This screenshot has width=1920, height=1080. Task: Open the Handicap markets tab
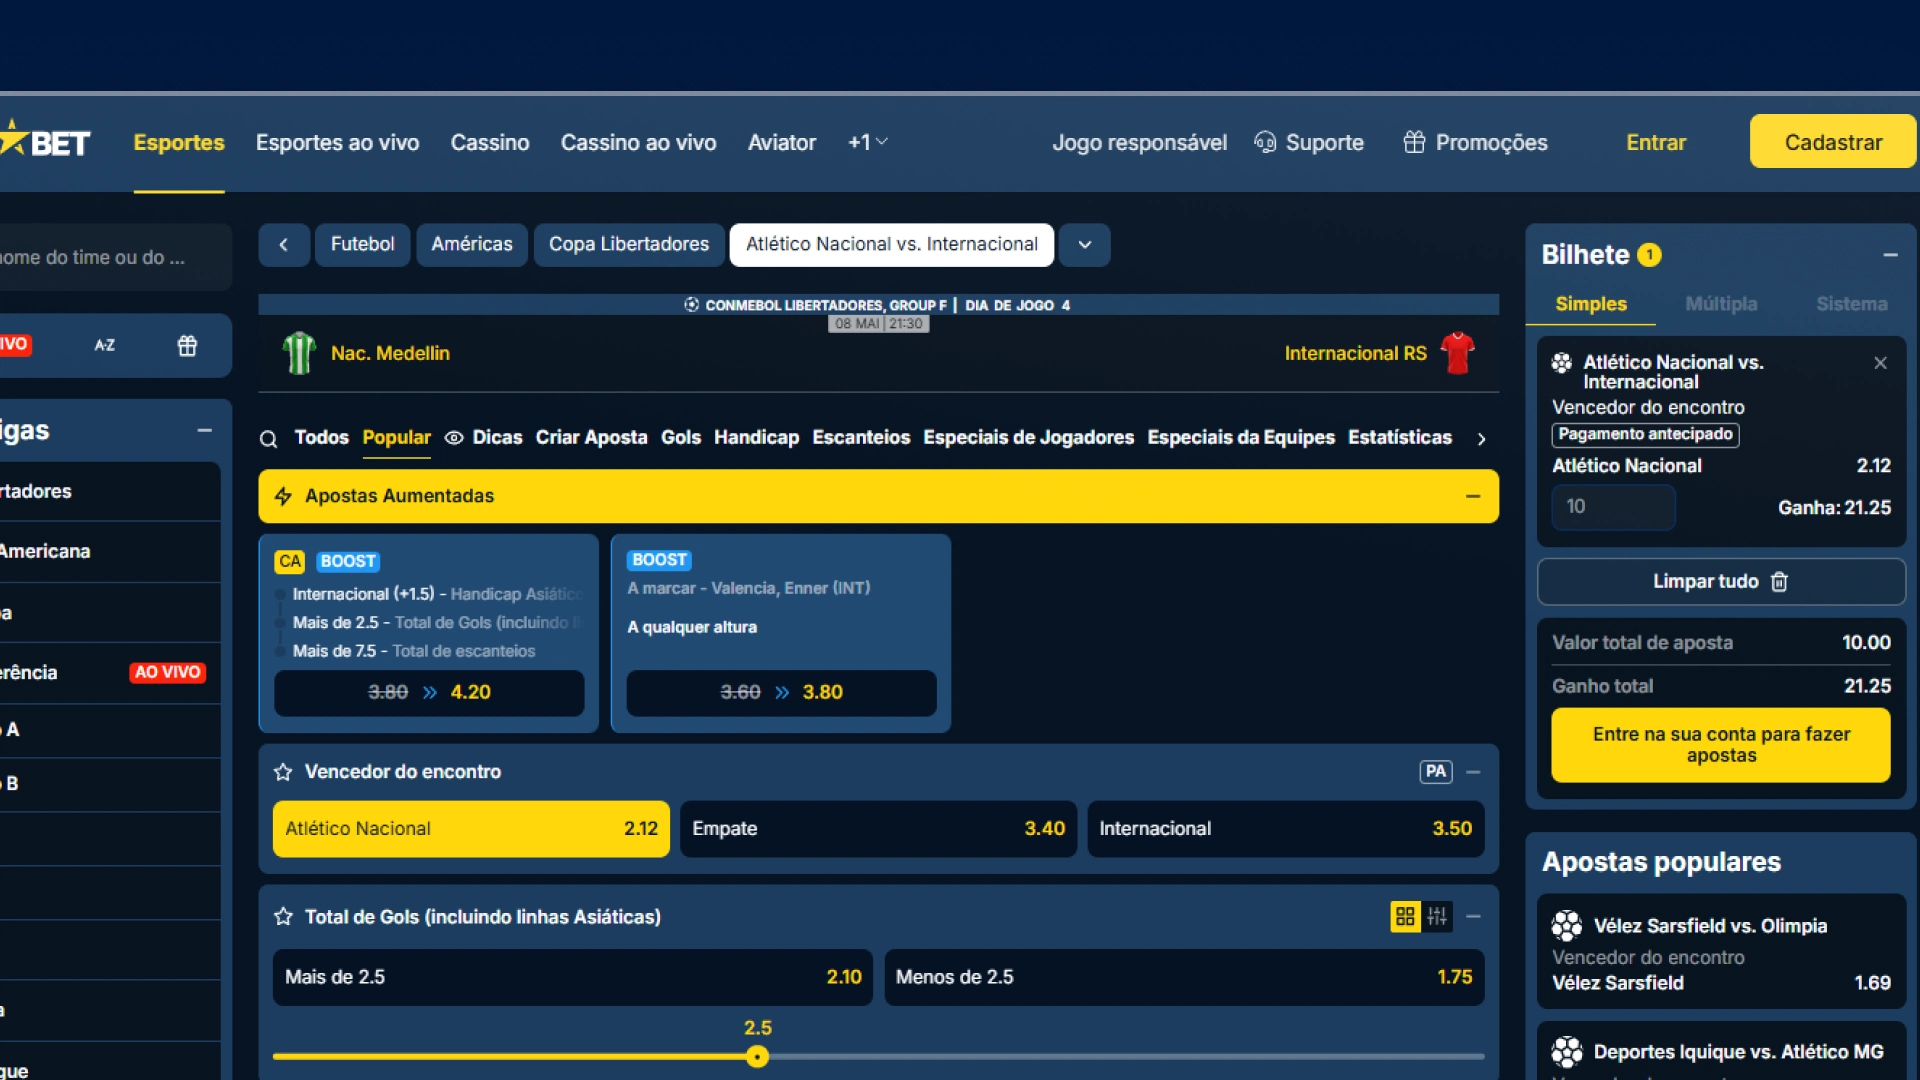(756, 438)
